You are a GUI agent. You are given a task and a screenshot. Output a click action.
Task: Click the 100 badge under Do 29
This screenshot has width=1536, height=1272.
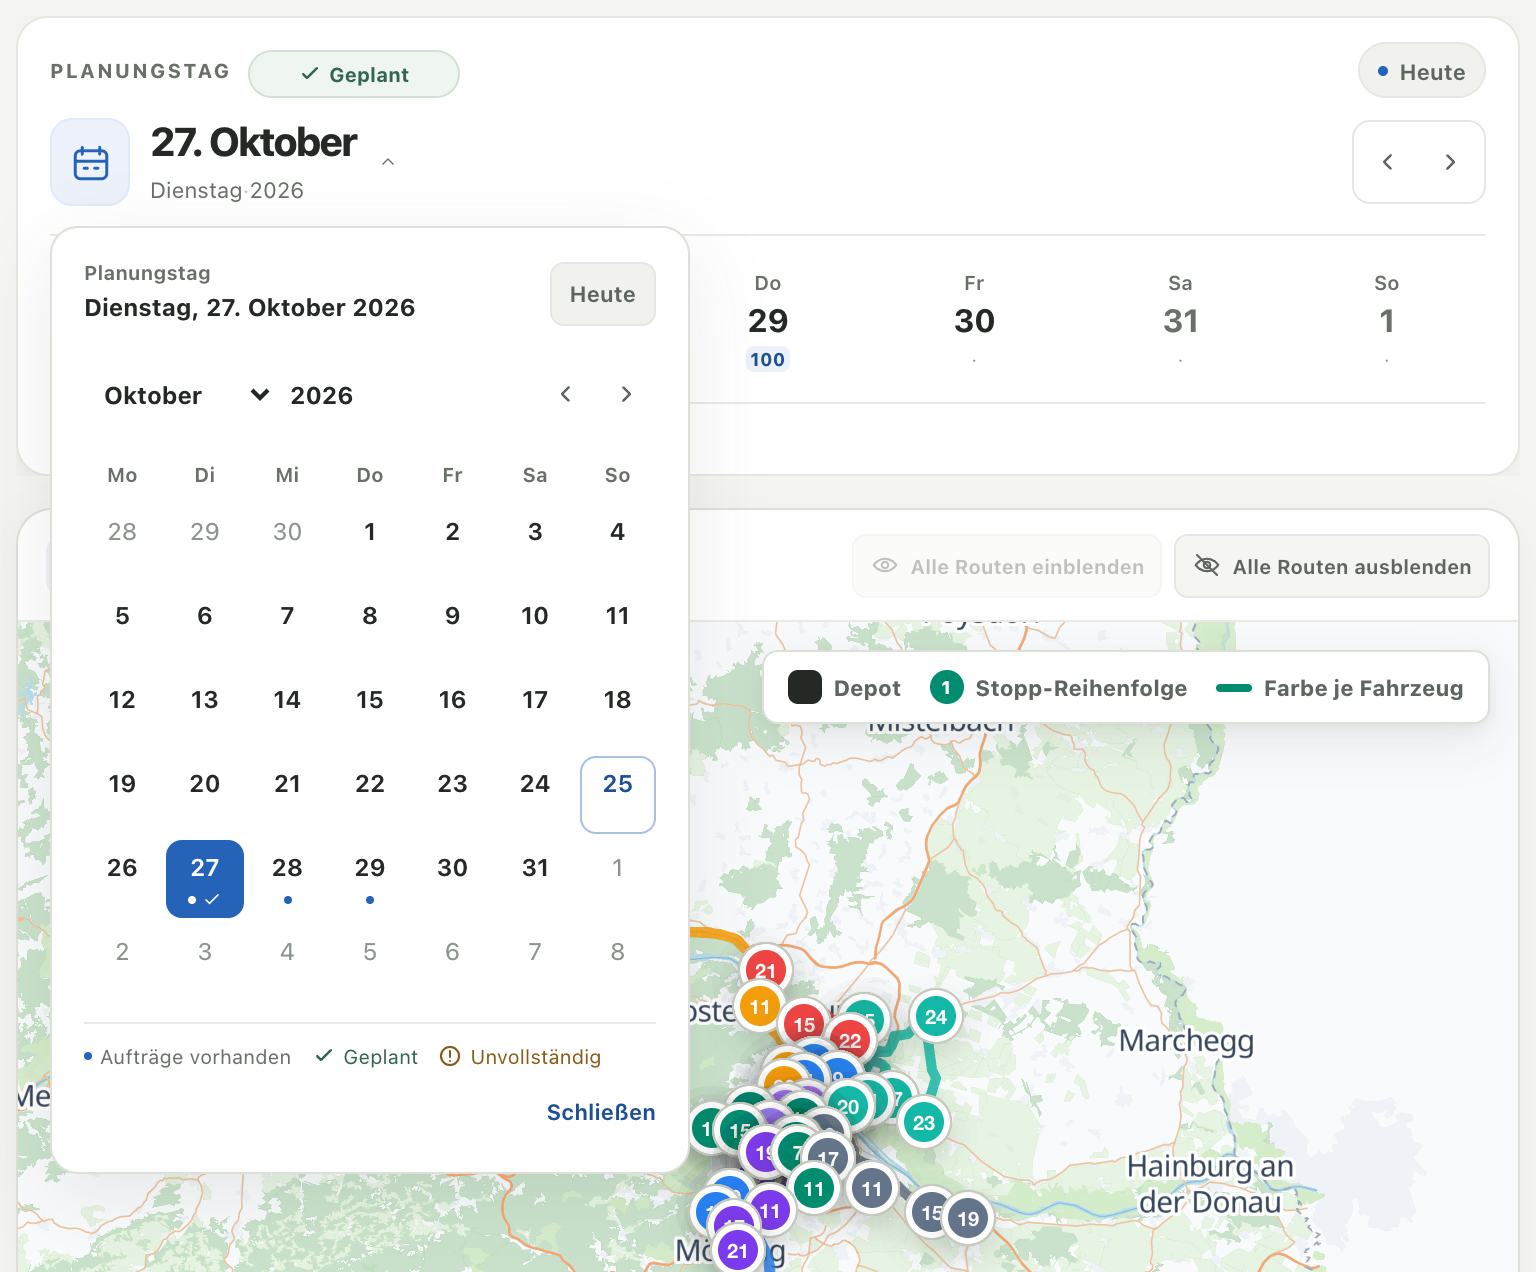click(768, 359)
